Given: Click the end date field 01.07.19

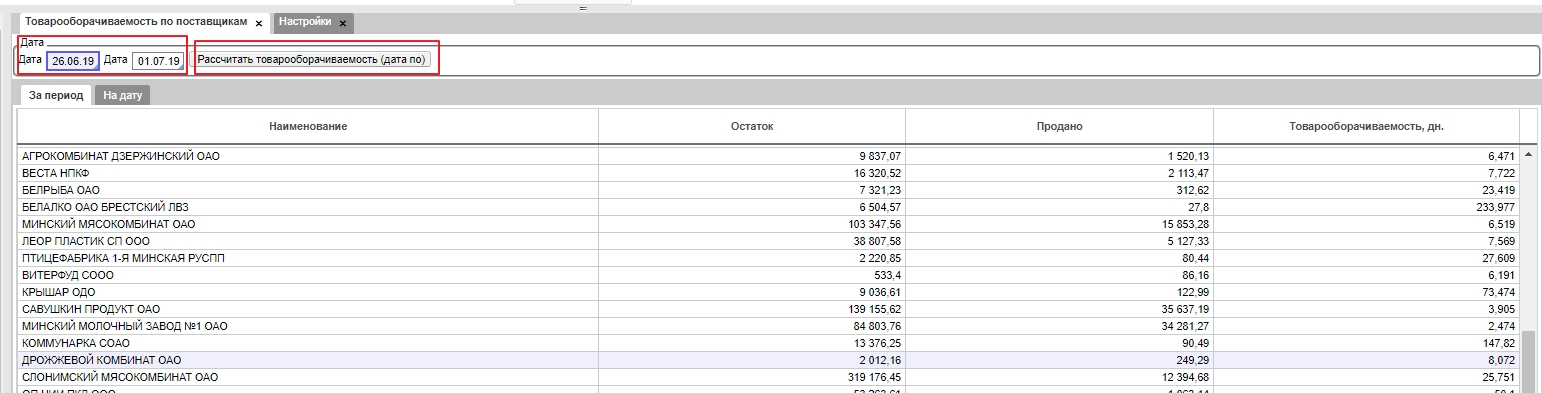Looking at the screenshot, I should click(x=158, y=61).
